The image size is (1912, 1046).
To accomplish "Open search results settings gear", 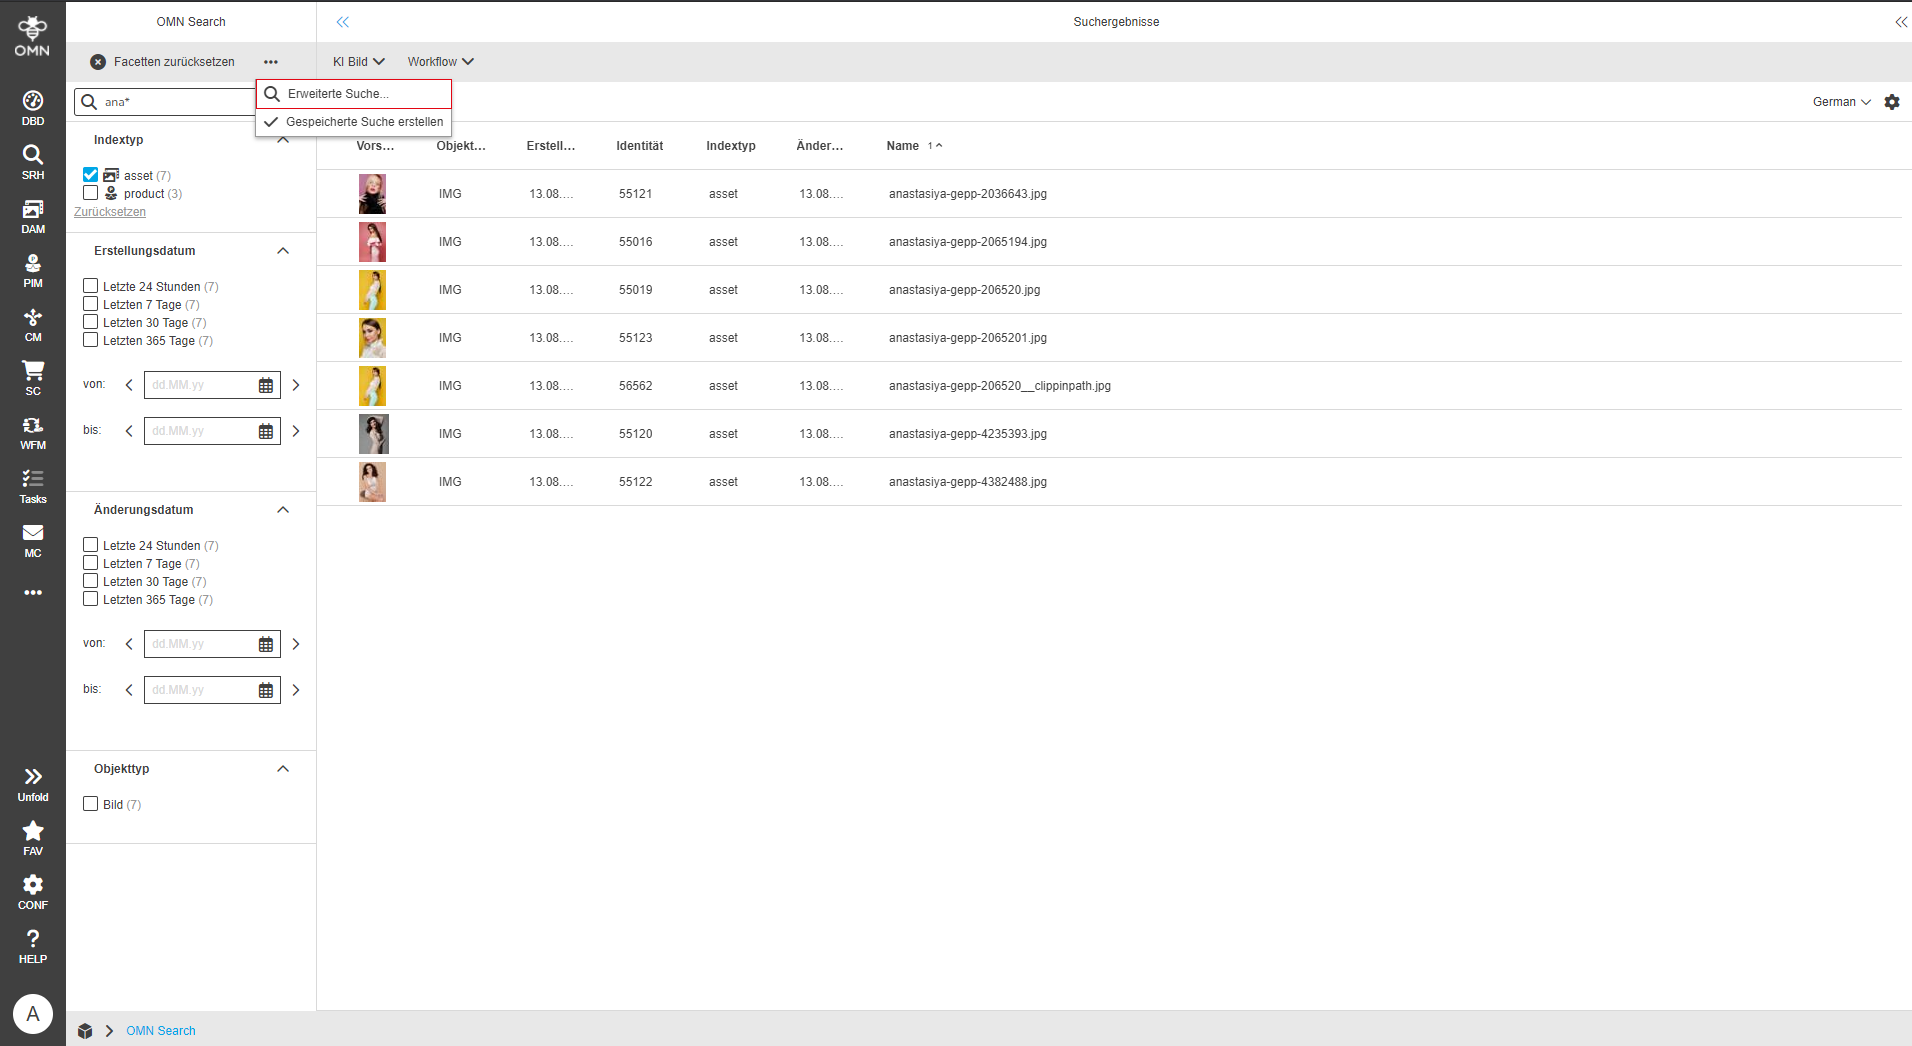I will (1890, 101).
